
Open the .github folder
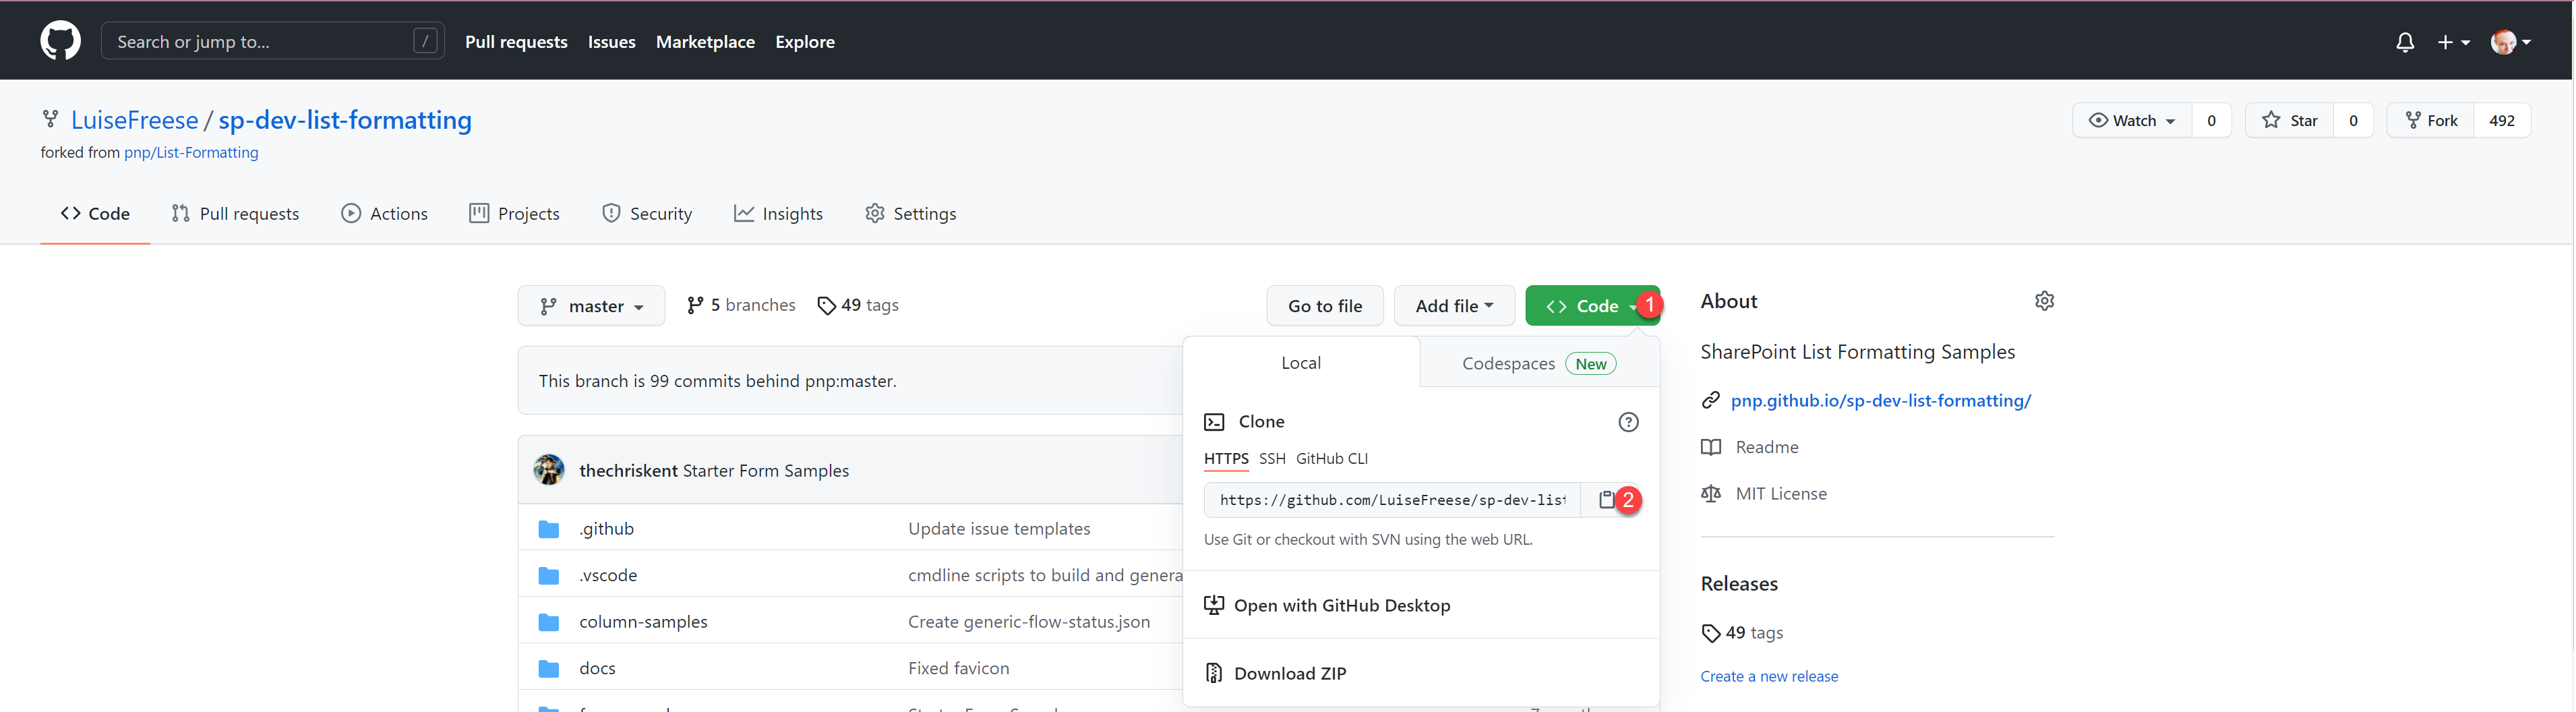coord(606,529)
